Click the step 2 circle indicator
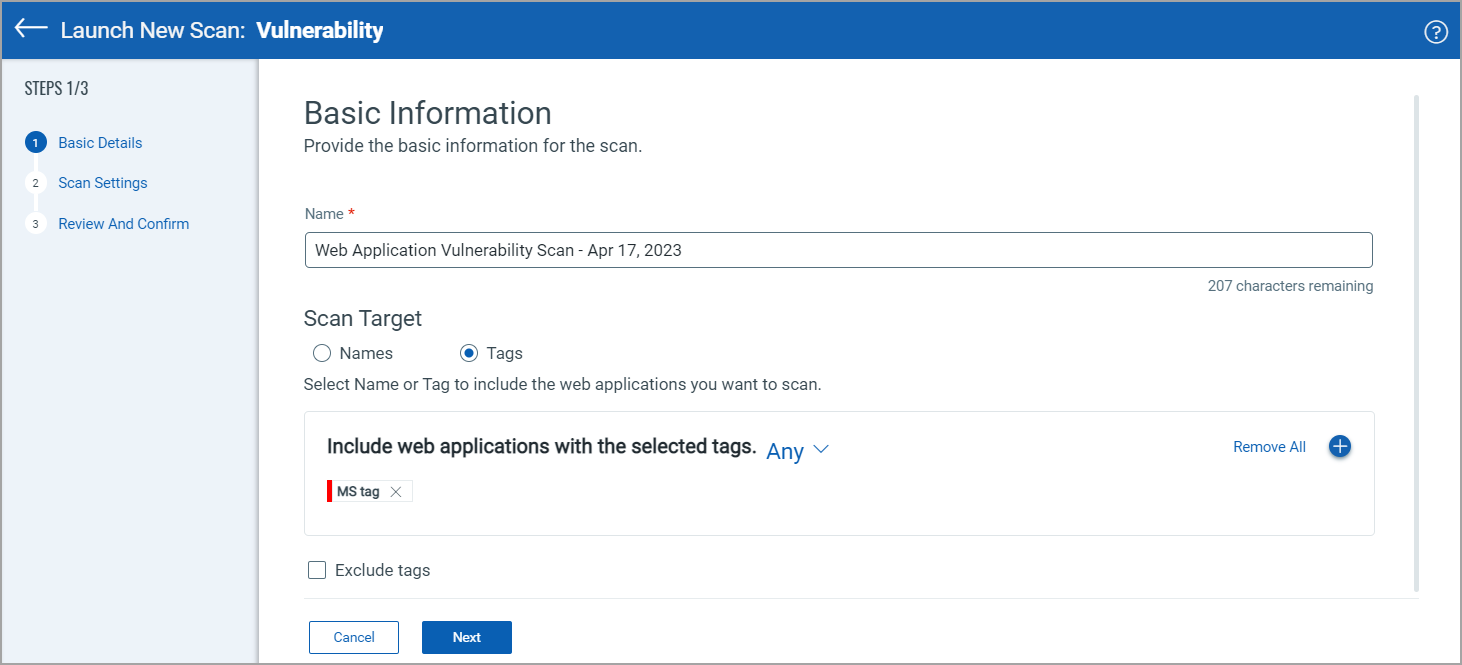Screen dimensions: 1462x665 tap(35, 183)
